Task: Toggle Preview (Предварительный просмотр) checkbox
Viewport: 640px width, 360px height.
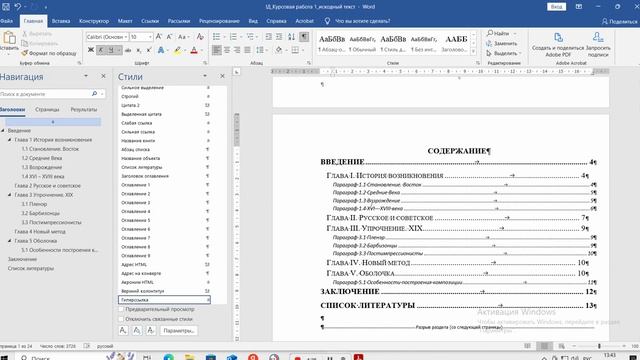Action: (x=121, y=309)
